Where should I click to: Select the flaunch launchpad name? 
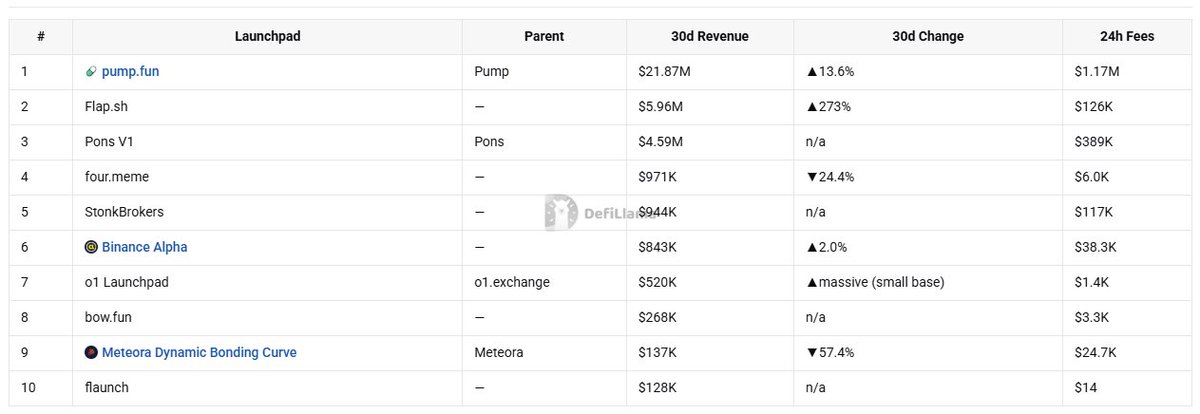click(x=107, y=387)
